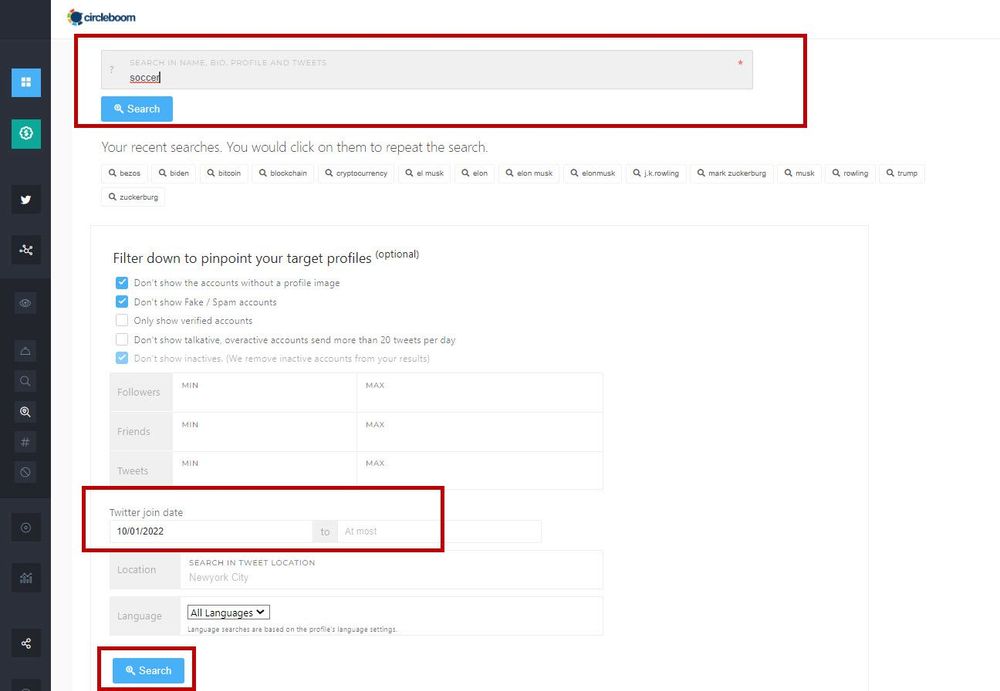Enable 'Only show verified accounts'

[121, 320]
